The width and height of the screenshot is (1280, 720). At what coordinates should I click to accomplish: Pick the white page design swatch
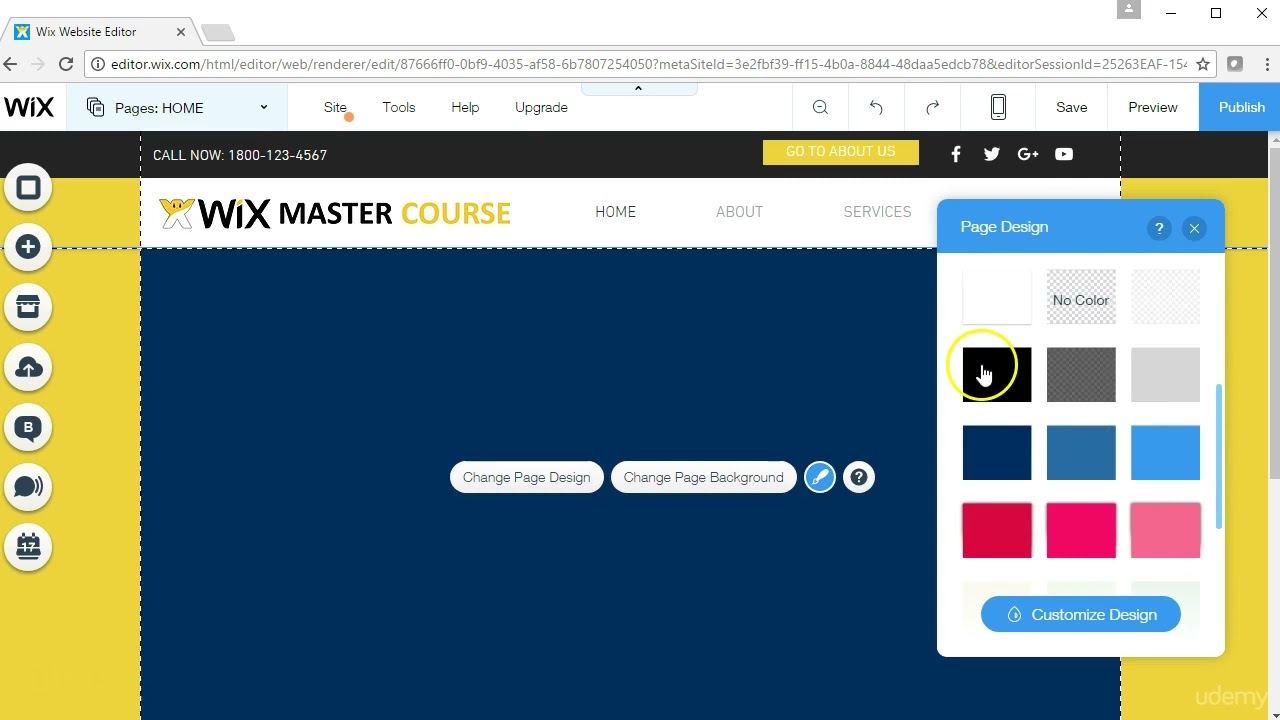point(997,297)
